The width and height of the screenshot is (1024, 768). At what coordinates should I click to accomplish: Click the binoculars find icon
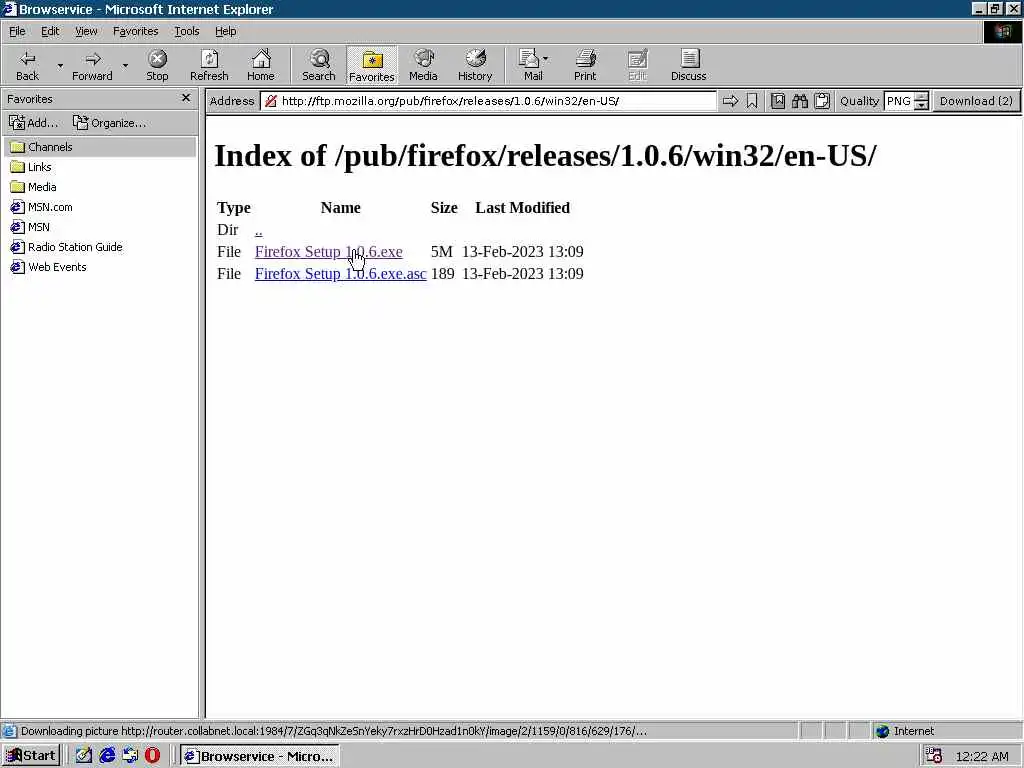pos(800,101)
